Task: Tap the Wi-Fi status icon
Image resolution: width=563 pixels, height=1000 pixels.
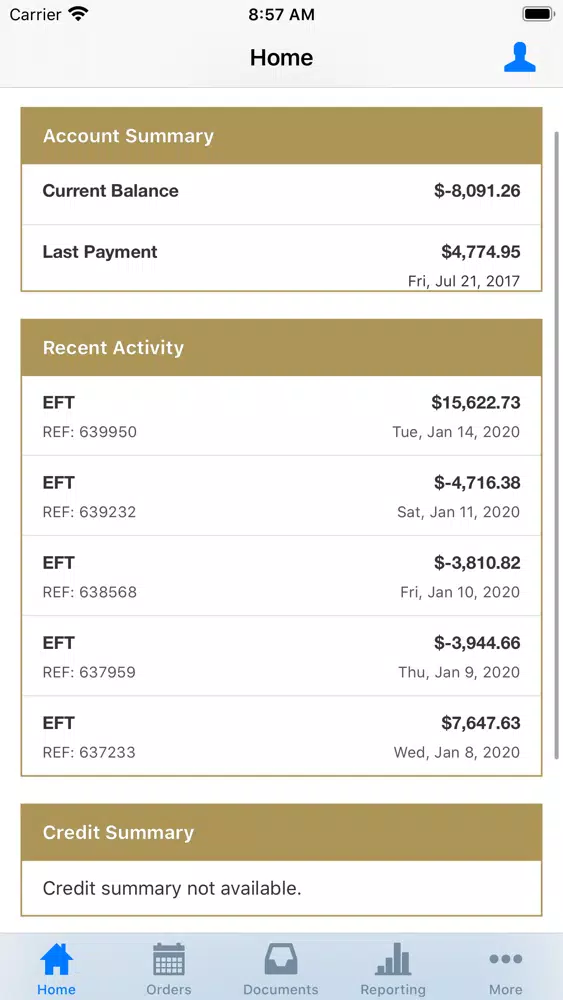Action: 78,14
